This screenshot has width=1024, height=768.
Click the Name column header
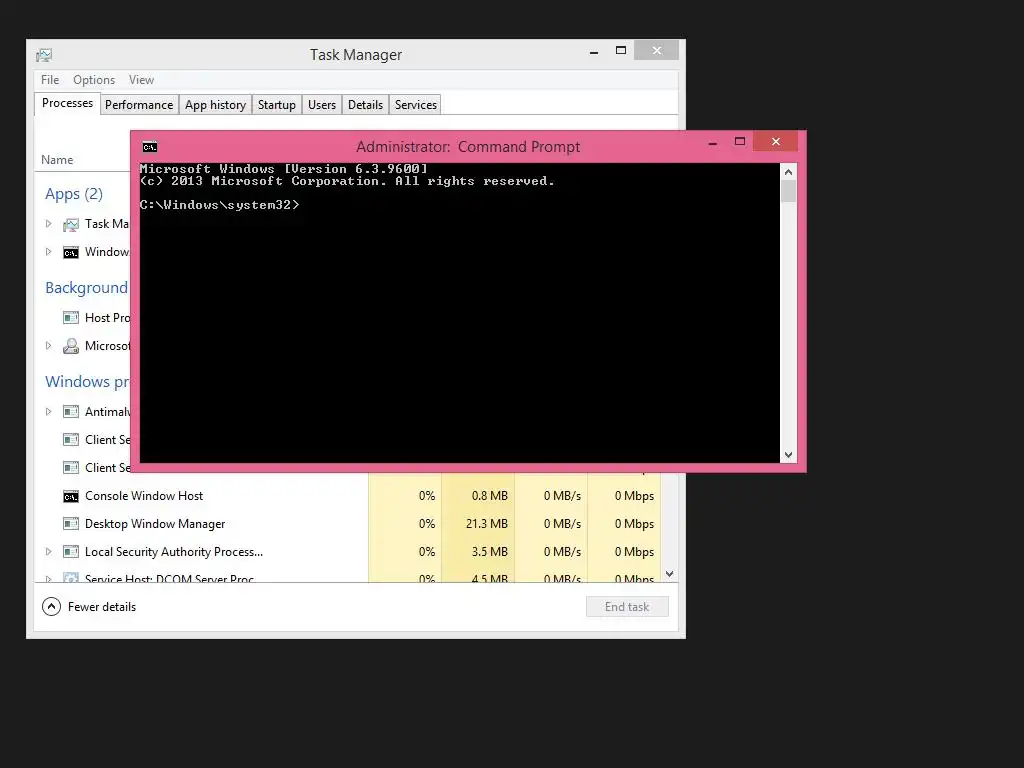(x=57, y=160)
